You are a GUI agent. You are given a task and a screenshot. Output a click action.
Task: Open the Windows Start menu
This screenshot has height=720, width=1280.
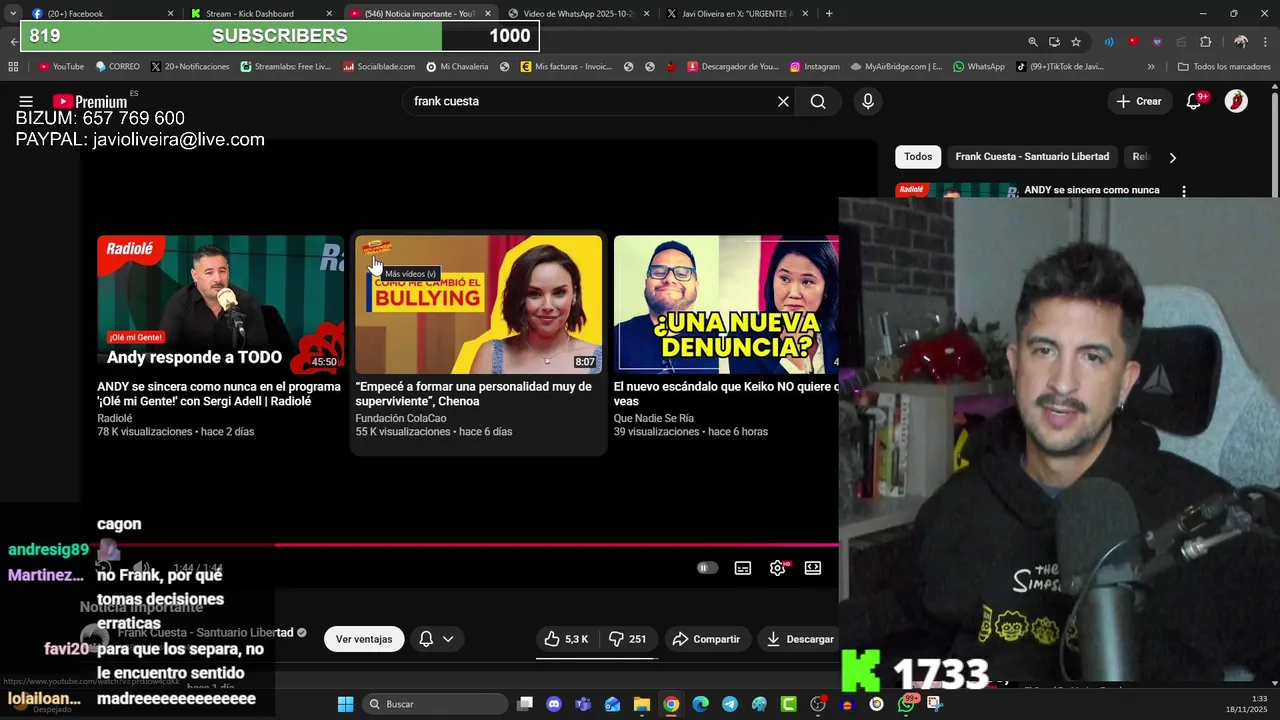345,704
